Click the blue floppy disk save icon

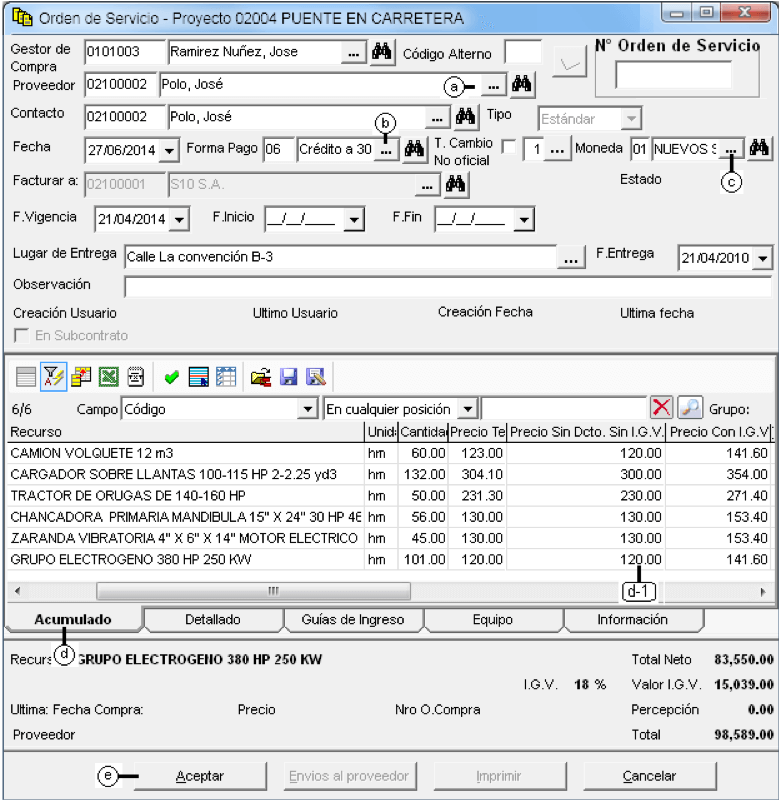tap(288, 378)
